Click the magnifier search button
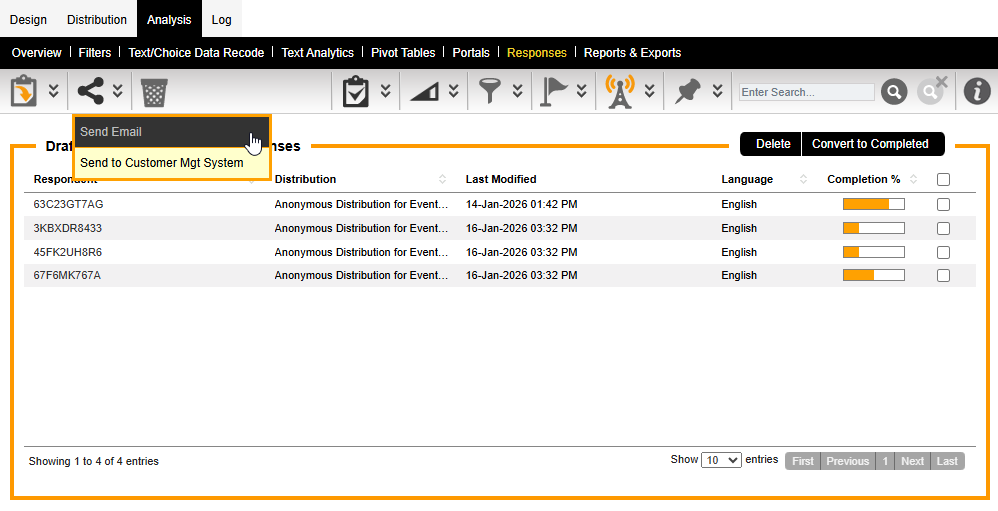This screenshot has width=998, height=511. 893,92
